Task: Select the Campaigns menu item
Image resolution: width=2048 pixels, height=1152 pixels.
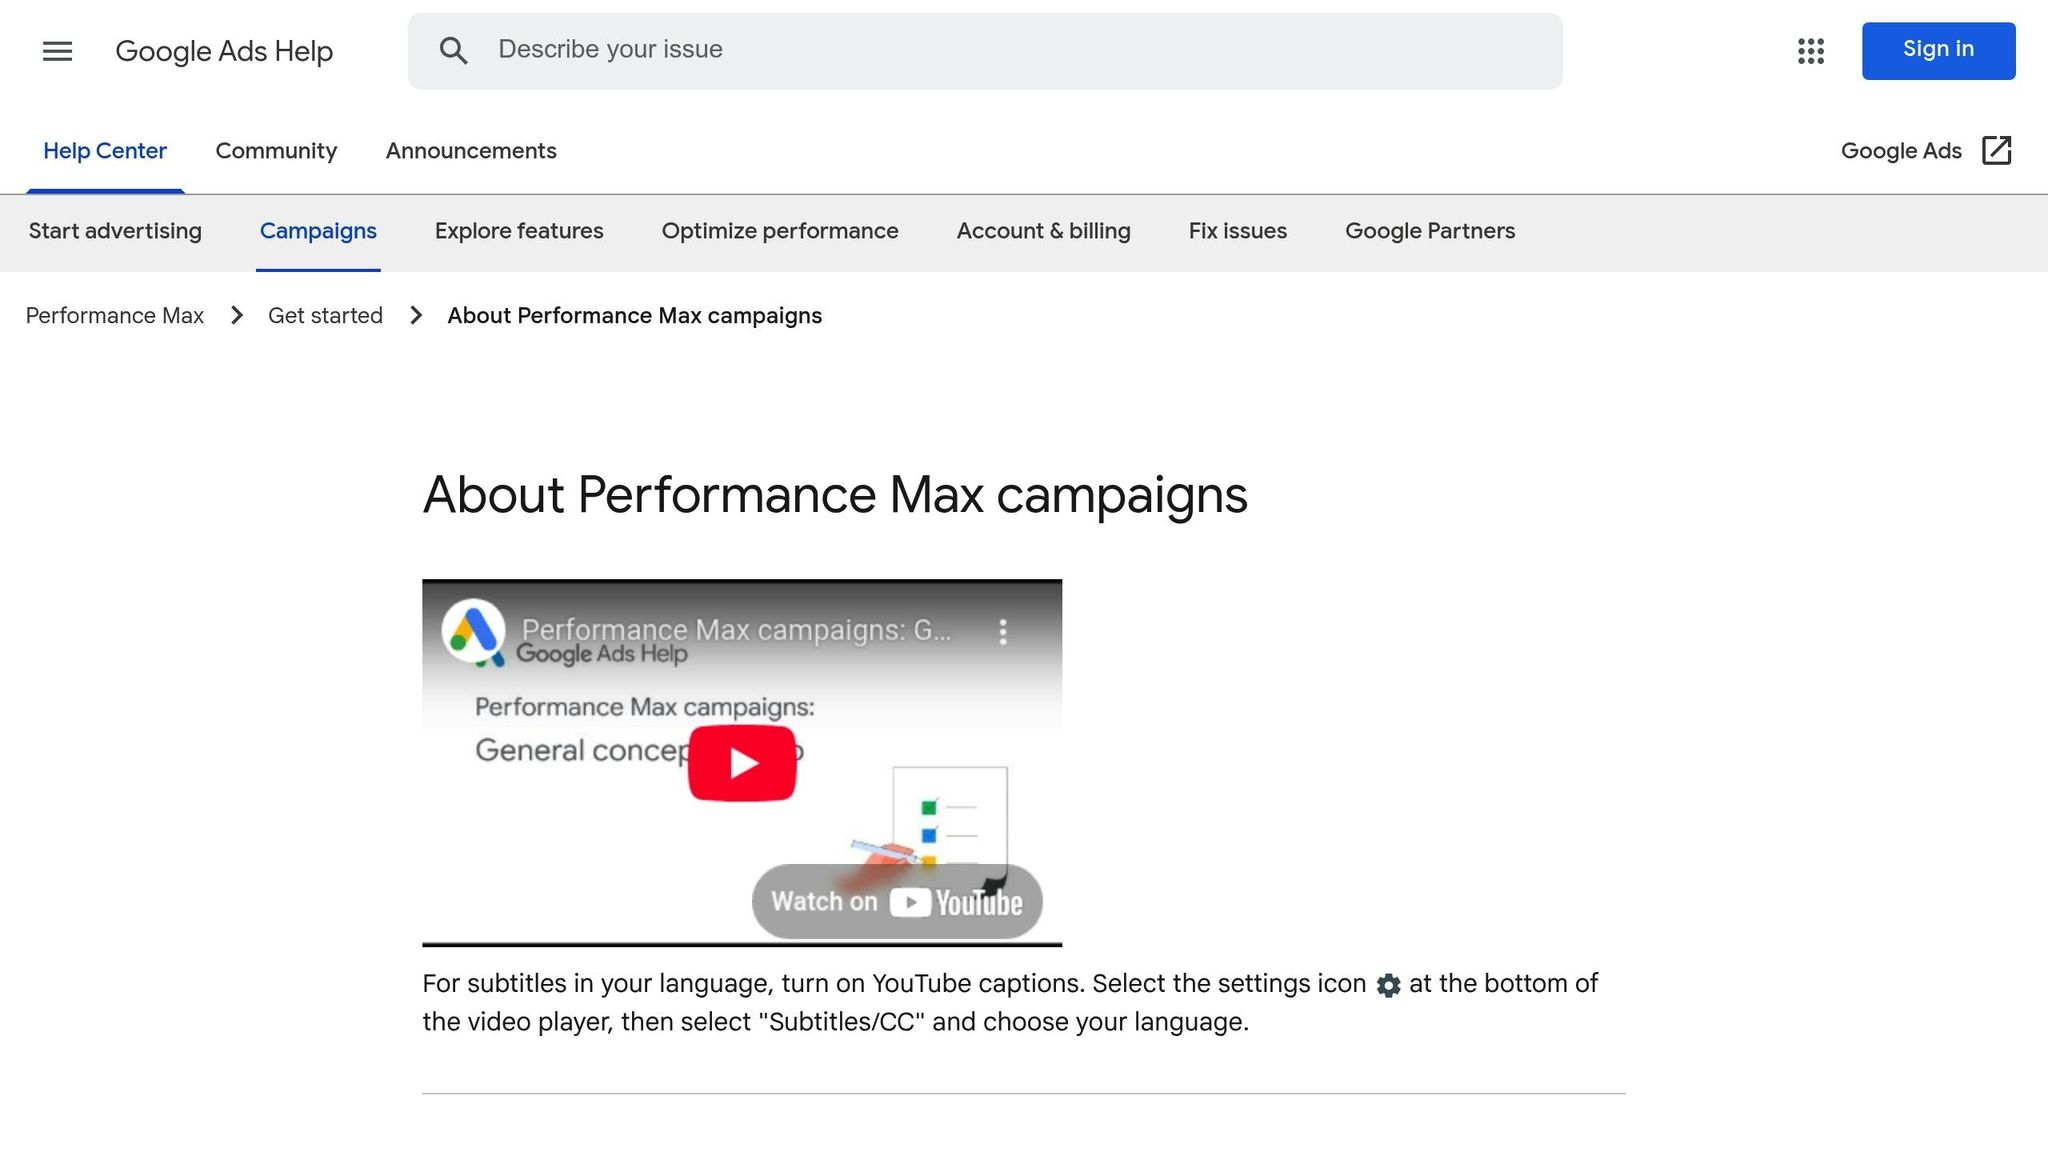Action: 318,231
